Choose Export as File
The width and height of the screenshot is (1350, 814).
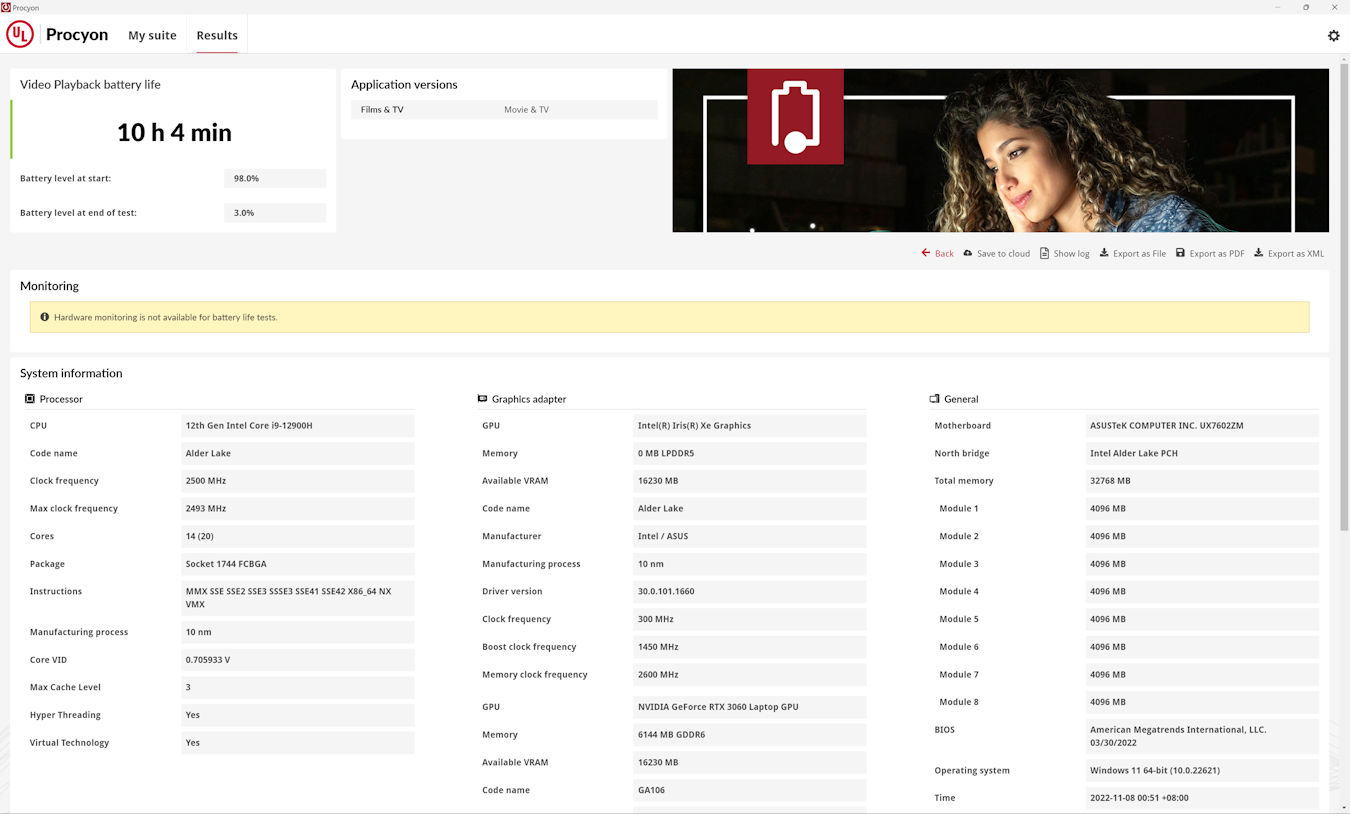click(1139, 254)
